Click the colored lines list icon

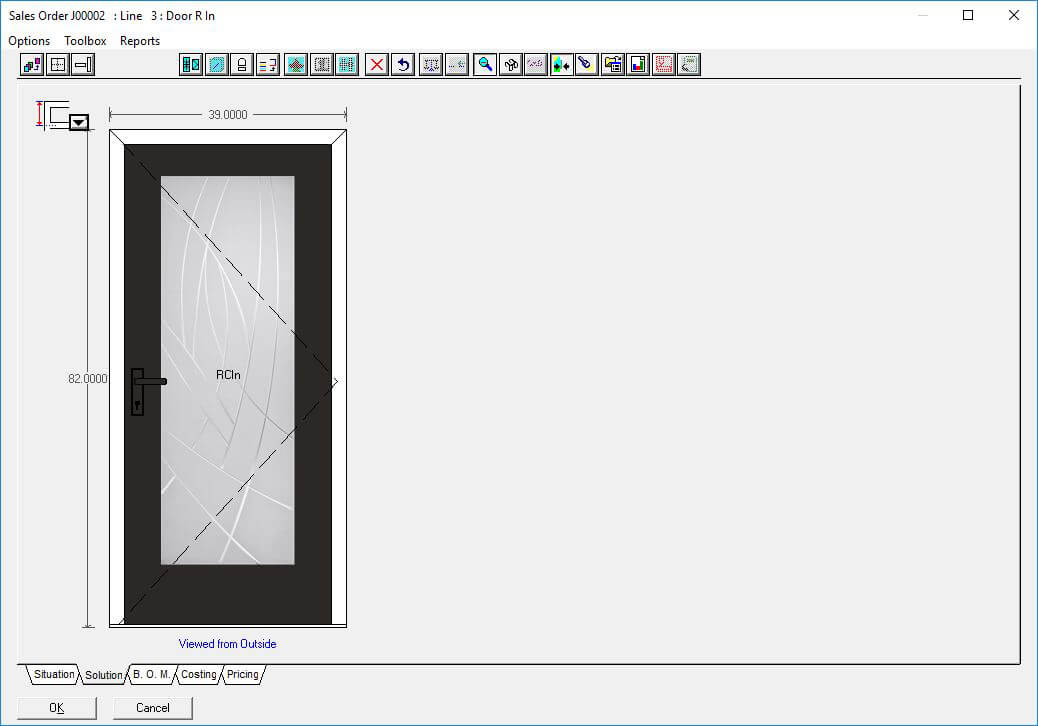coord(267,65)
